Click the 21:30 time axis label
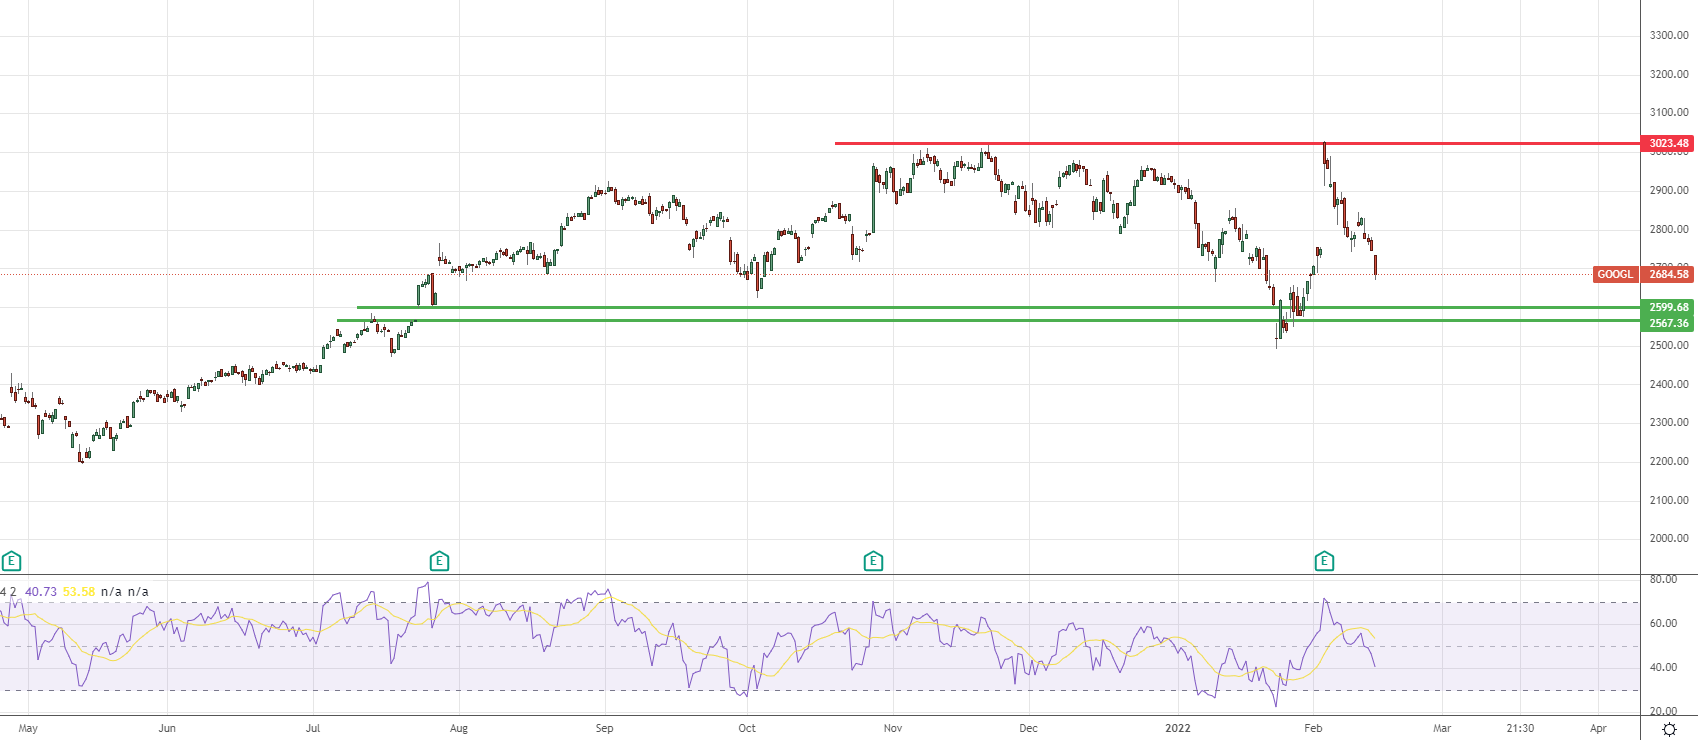Screen dimensions: 1698x740 click(1520, 728)
